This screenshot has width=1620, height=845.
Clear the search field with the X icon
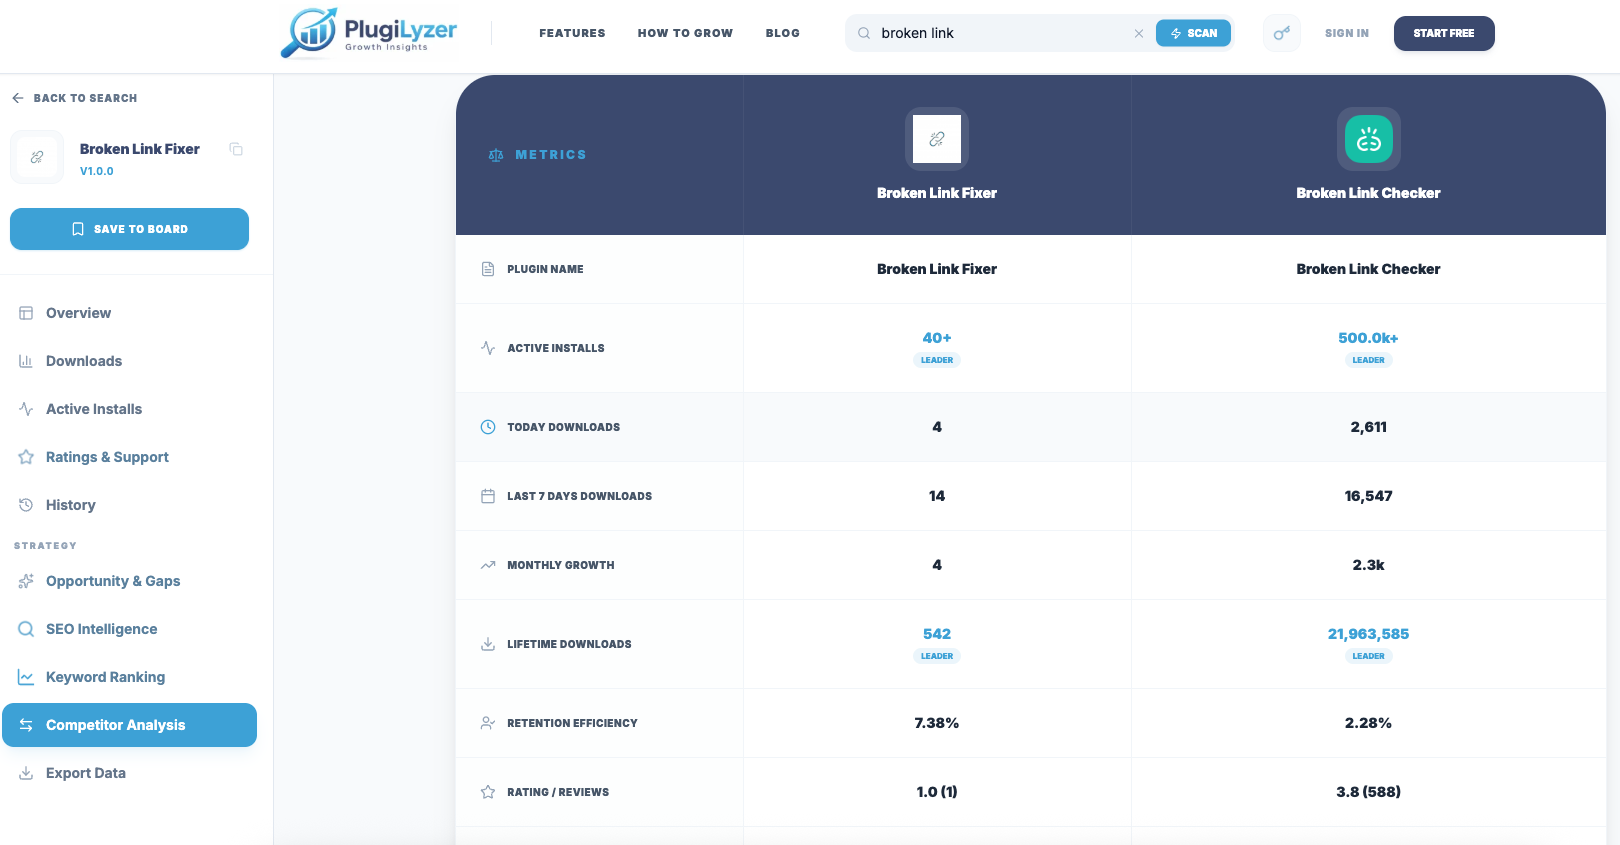pos(1139,33)
